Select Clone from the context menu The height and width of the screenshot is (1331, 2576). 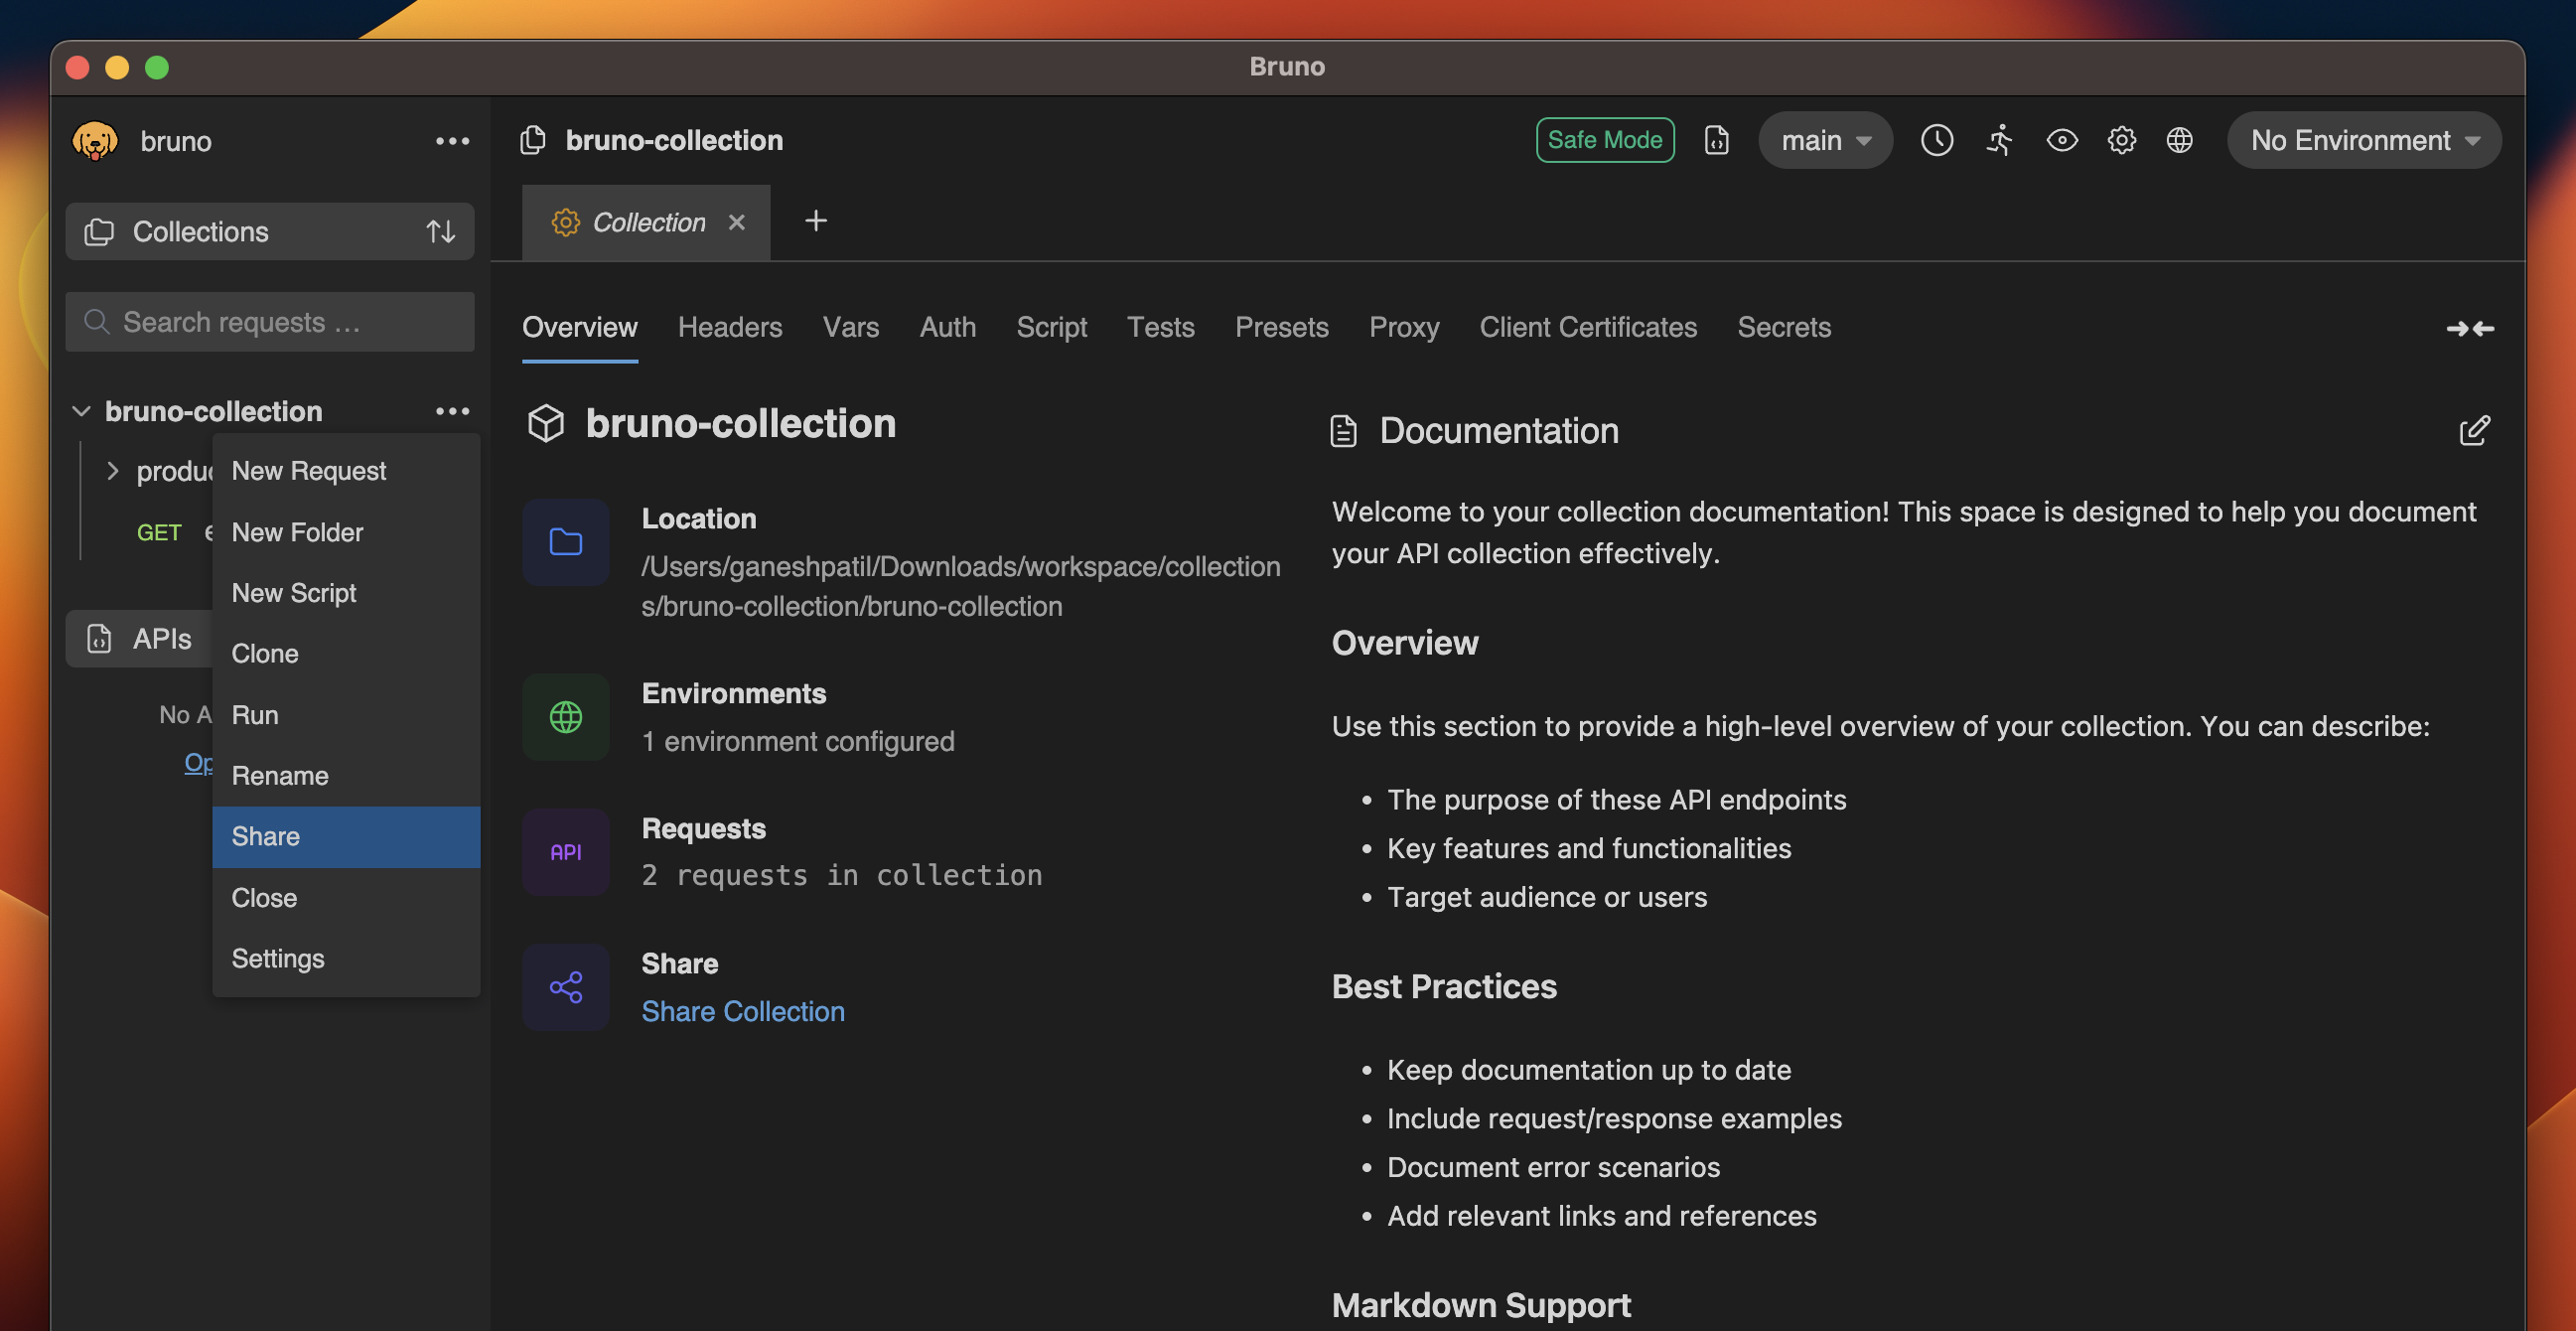(264, 653)
